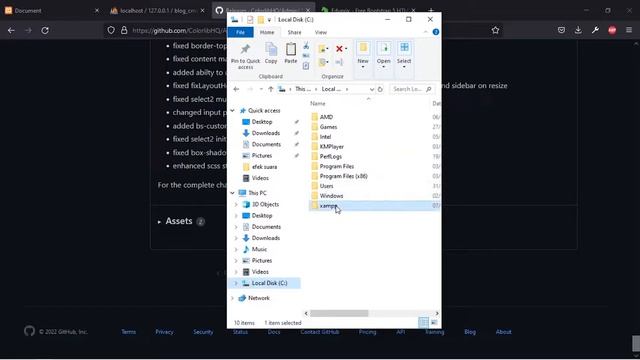Select Desktop under Quick access
The image size is (640, 360).
pos(262,122)
